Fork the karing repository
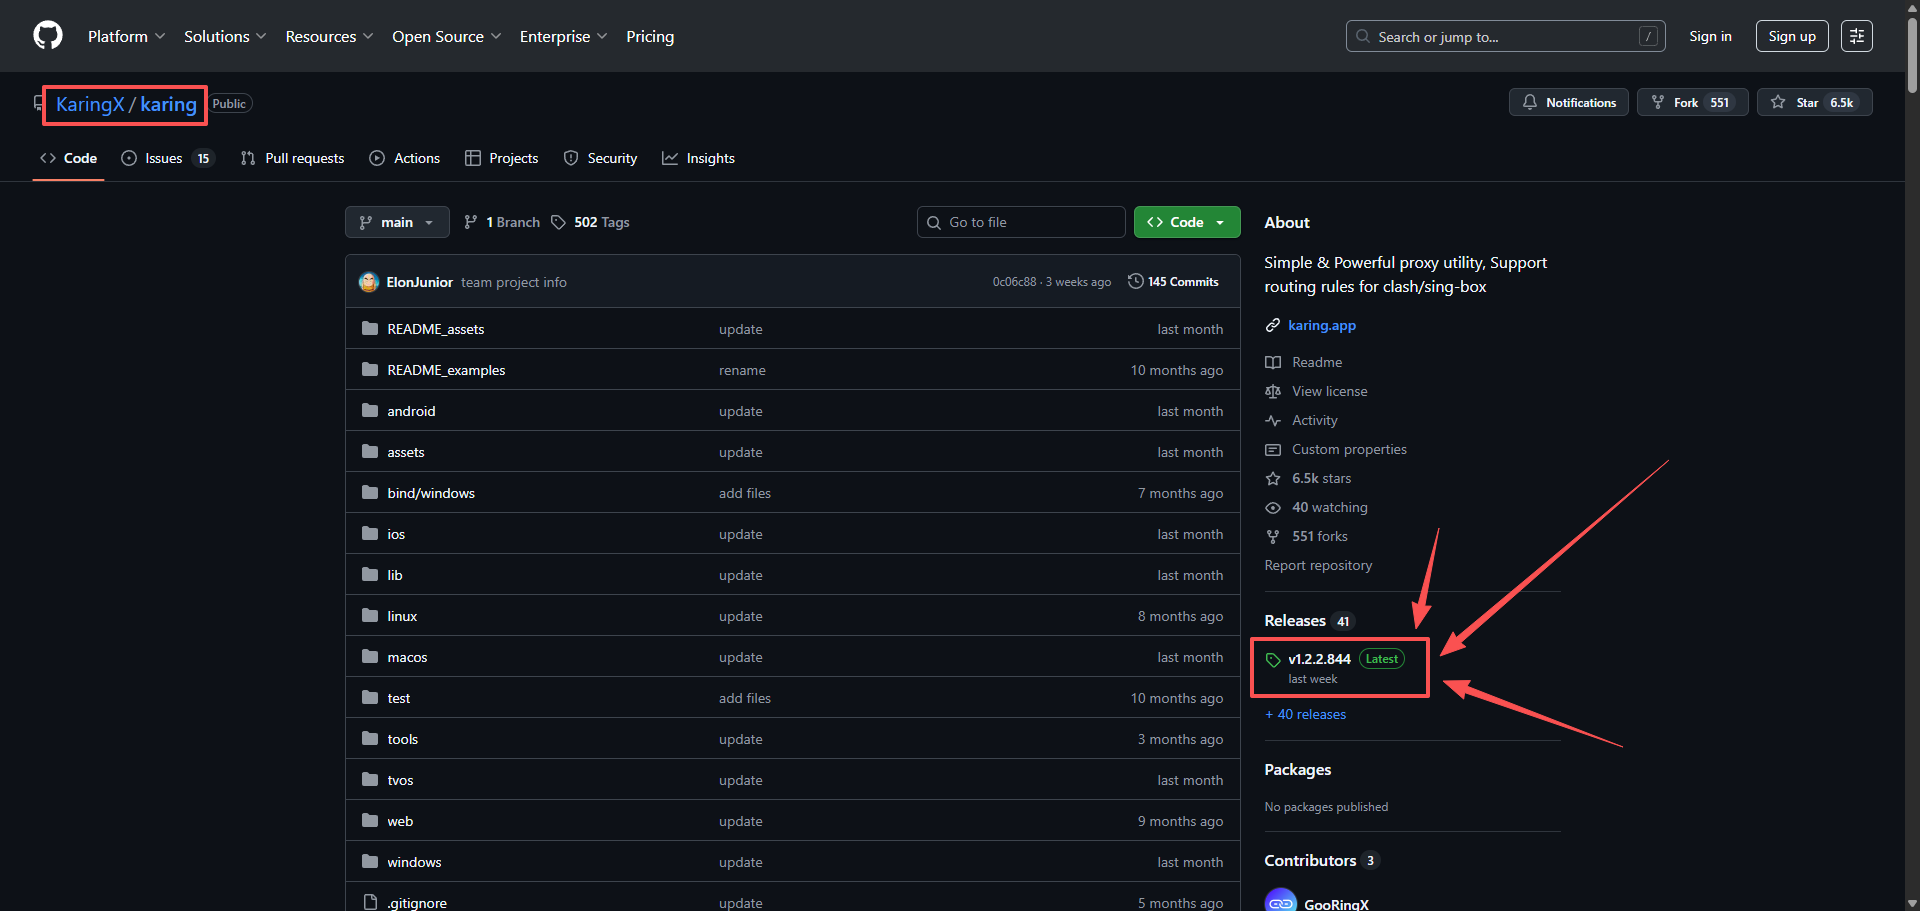 [x=1691, y=103]
